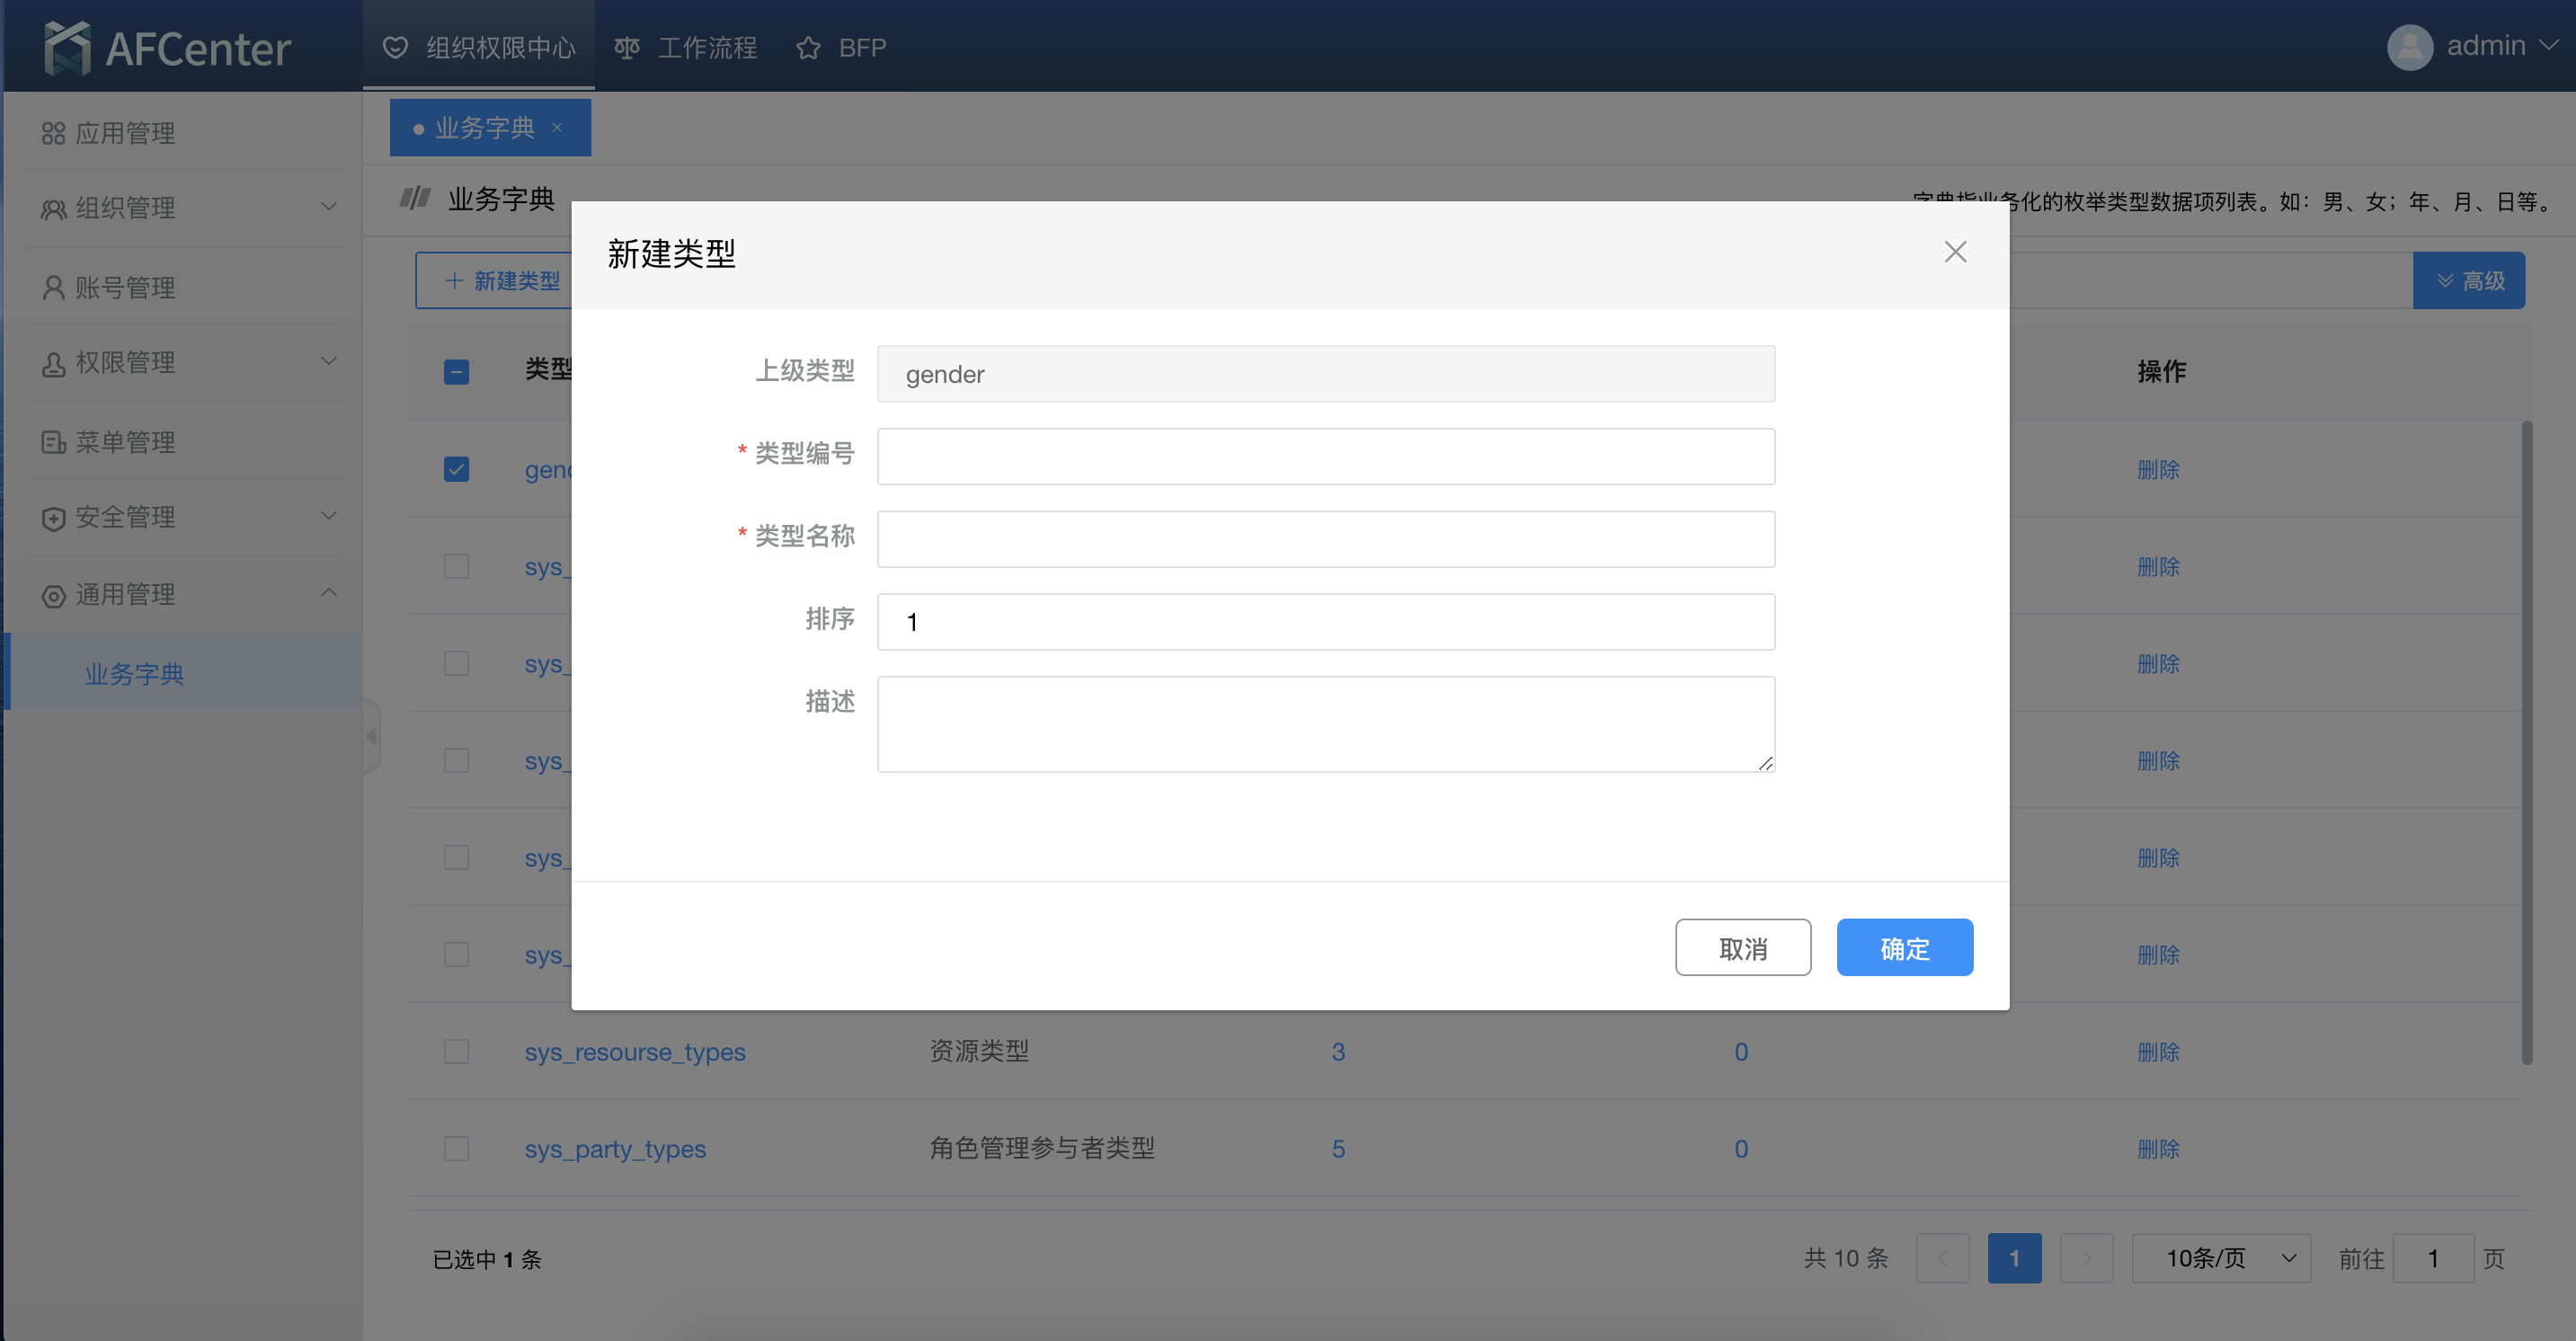The image size is (2576, 1341).
Task: Check the sys_resourse_types row checkbox
Action: [x=456, y=1051]
